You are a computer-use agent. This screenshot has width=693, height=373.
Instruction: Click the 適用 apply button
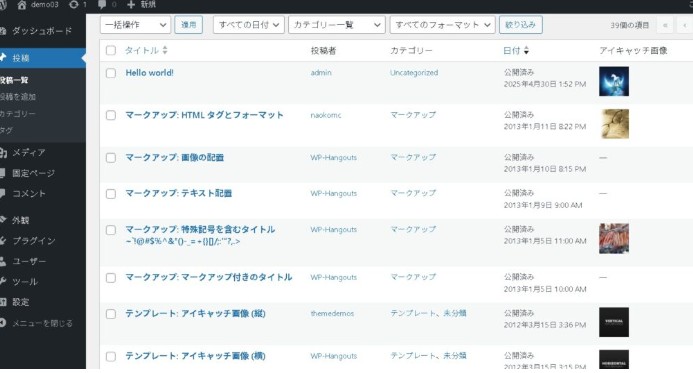pyautogui.click(x=189, y=25)
